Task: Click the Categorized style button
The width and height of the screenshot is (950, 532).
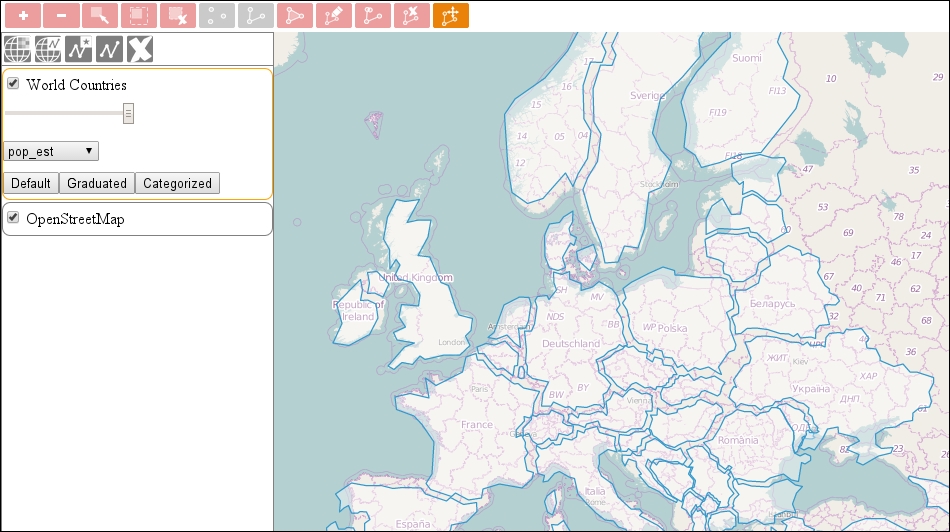Action: 178,184
